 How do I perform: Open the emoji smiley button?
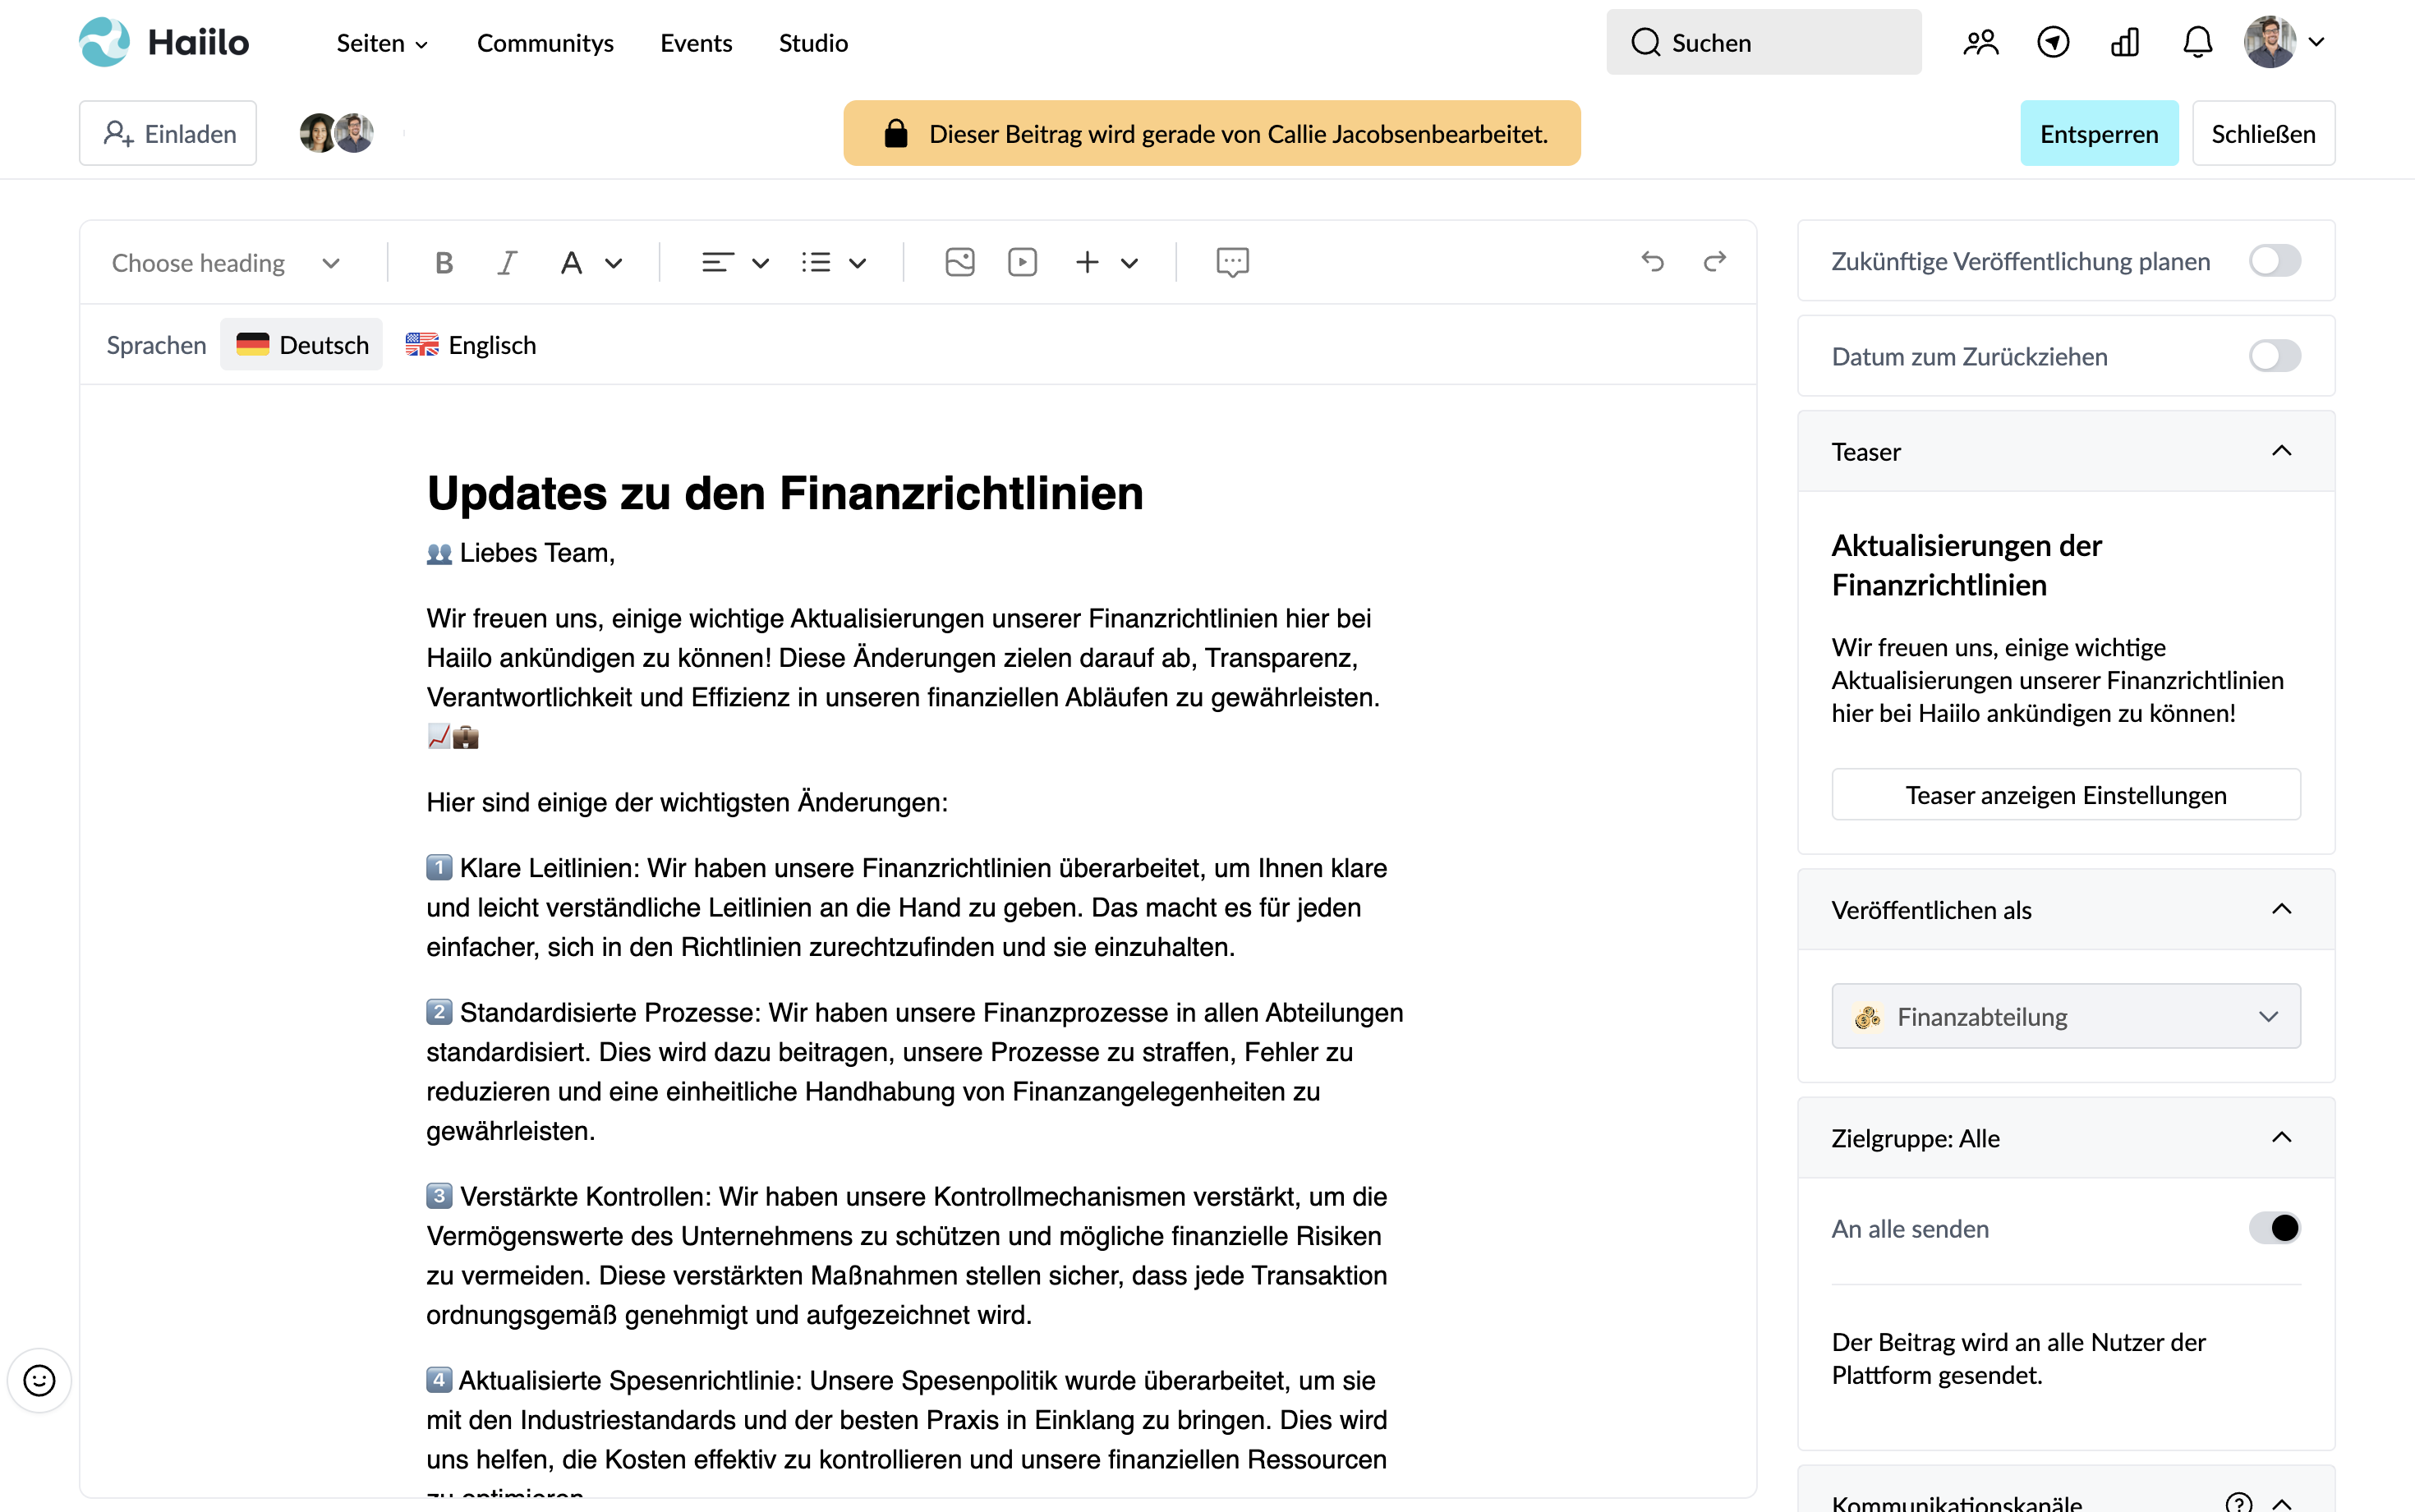(x=39, y=1381)
